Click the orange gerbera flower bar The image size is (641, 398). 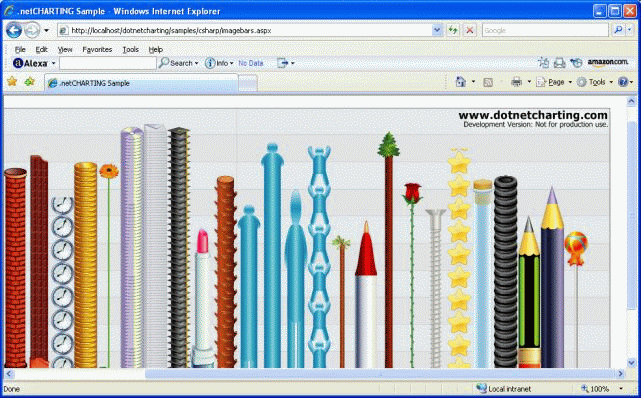tap(109, 266)
